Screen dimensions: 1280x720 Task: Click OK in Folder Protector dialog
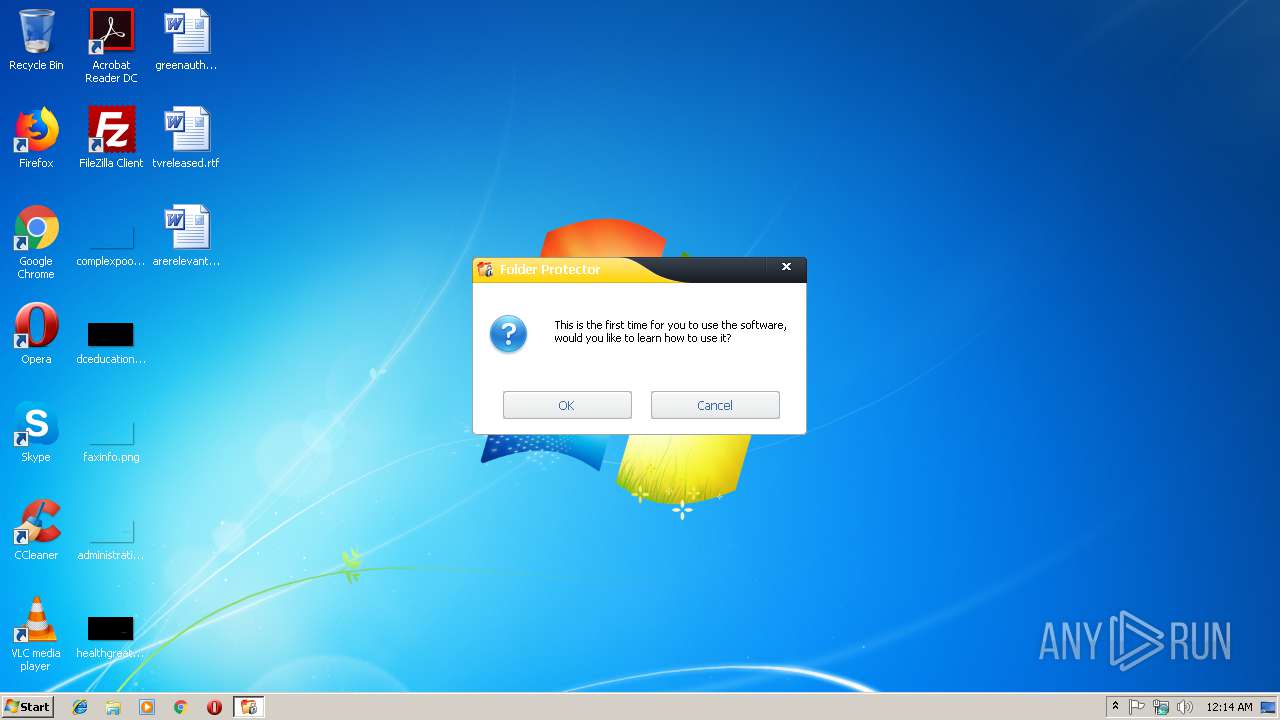(567, 405)
